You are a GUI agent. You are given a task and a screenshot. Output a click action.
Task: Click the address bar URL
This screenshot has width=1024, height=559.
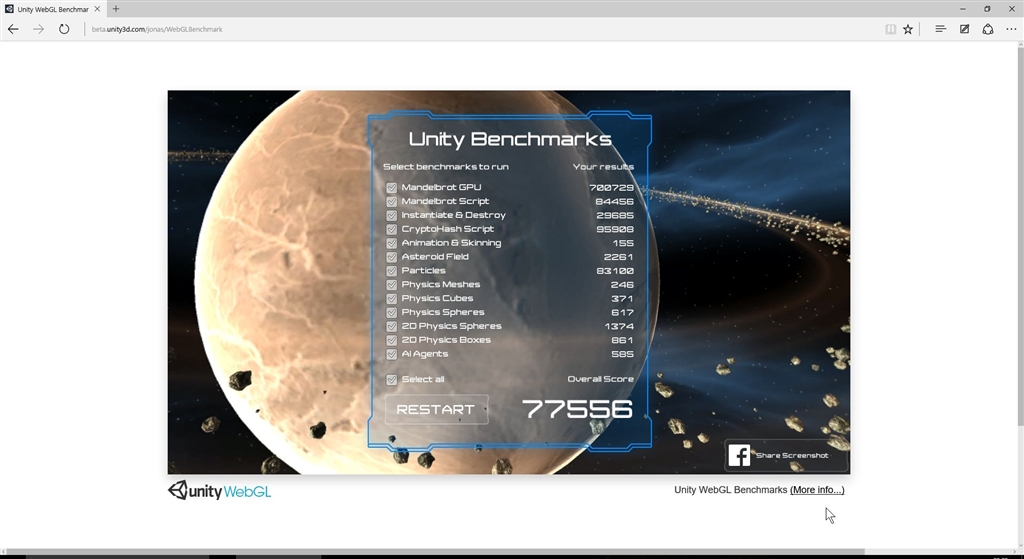click(157, 29)
